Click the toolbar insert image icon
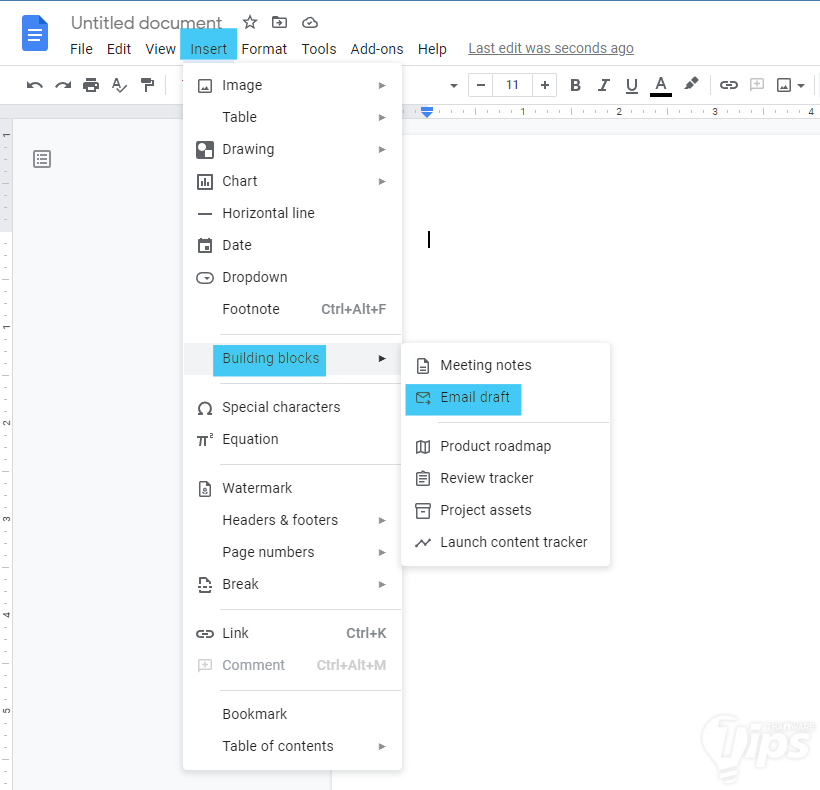The height and width of the screenshot is (790, 820). tap(784, 85)
